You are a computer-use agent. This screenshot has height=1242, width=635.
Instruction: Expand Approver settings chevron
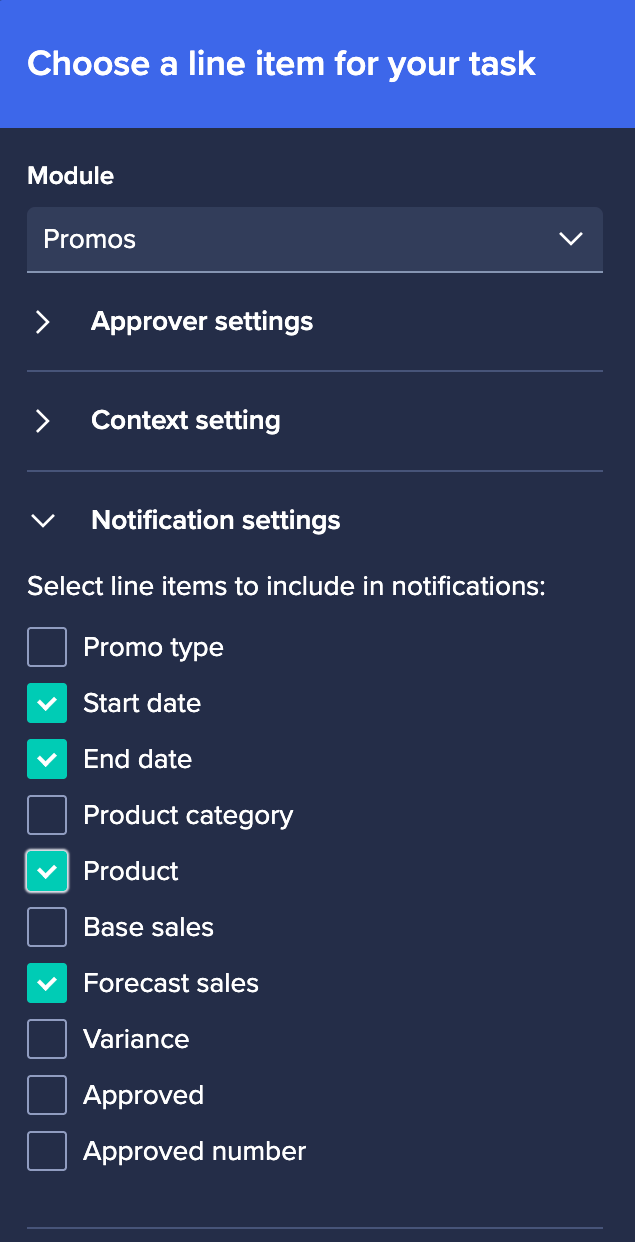43,322
